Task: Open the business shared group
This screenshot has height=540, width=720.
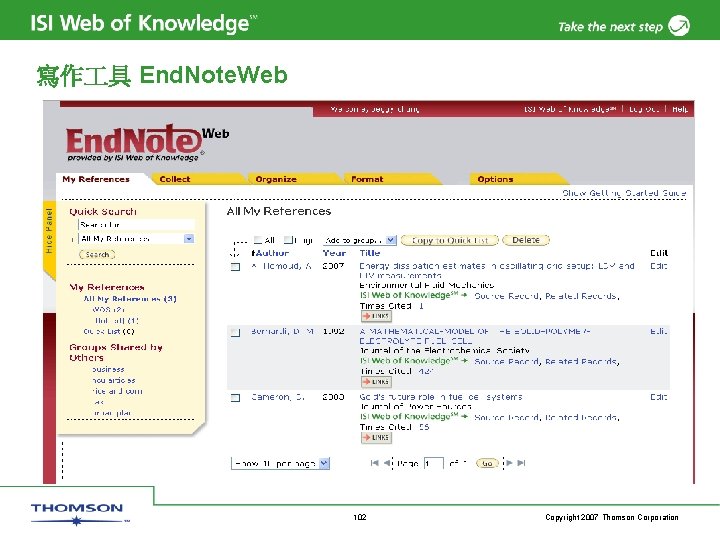Action: point(108,369)
